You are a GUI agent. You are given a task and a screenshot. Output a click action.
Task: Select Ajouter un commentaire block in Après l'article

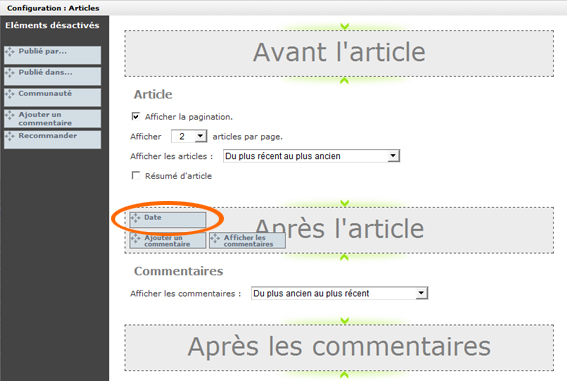[x=168, y=240]
